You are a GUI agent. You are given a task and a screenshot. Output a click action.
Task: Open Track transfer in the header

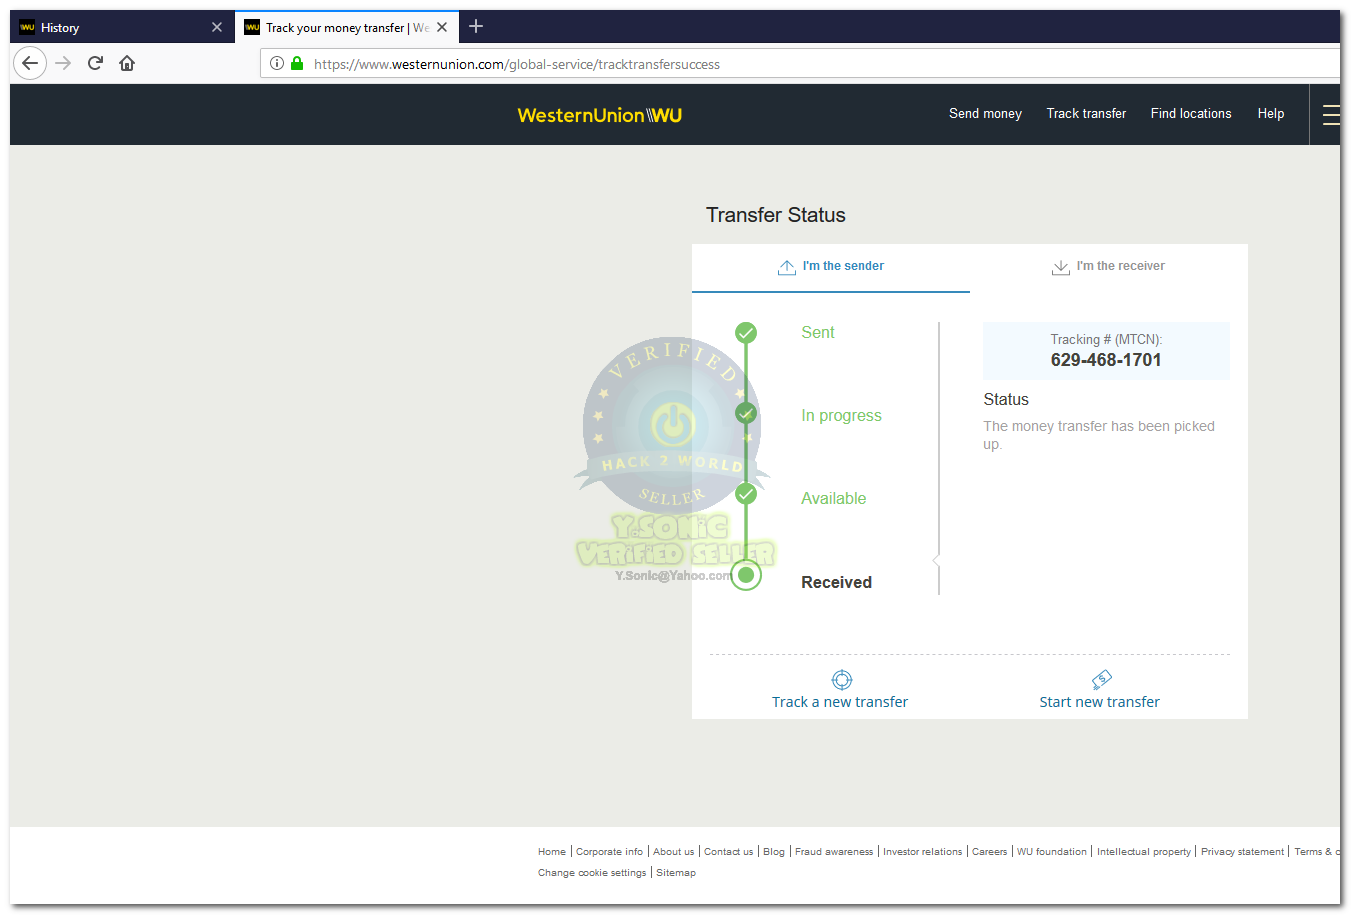1086,113
